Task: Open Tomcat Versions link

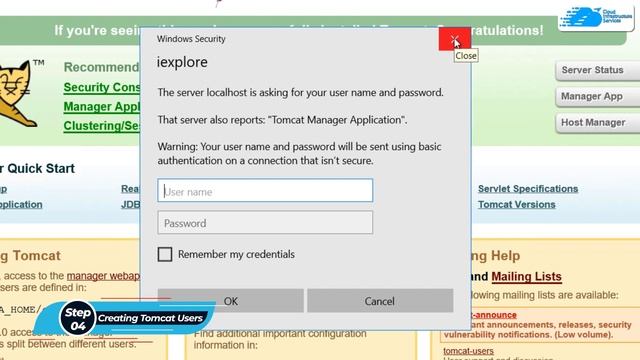Action: point(516,204)
